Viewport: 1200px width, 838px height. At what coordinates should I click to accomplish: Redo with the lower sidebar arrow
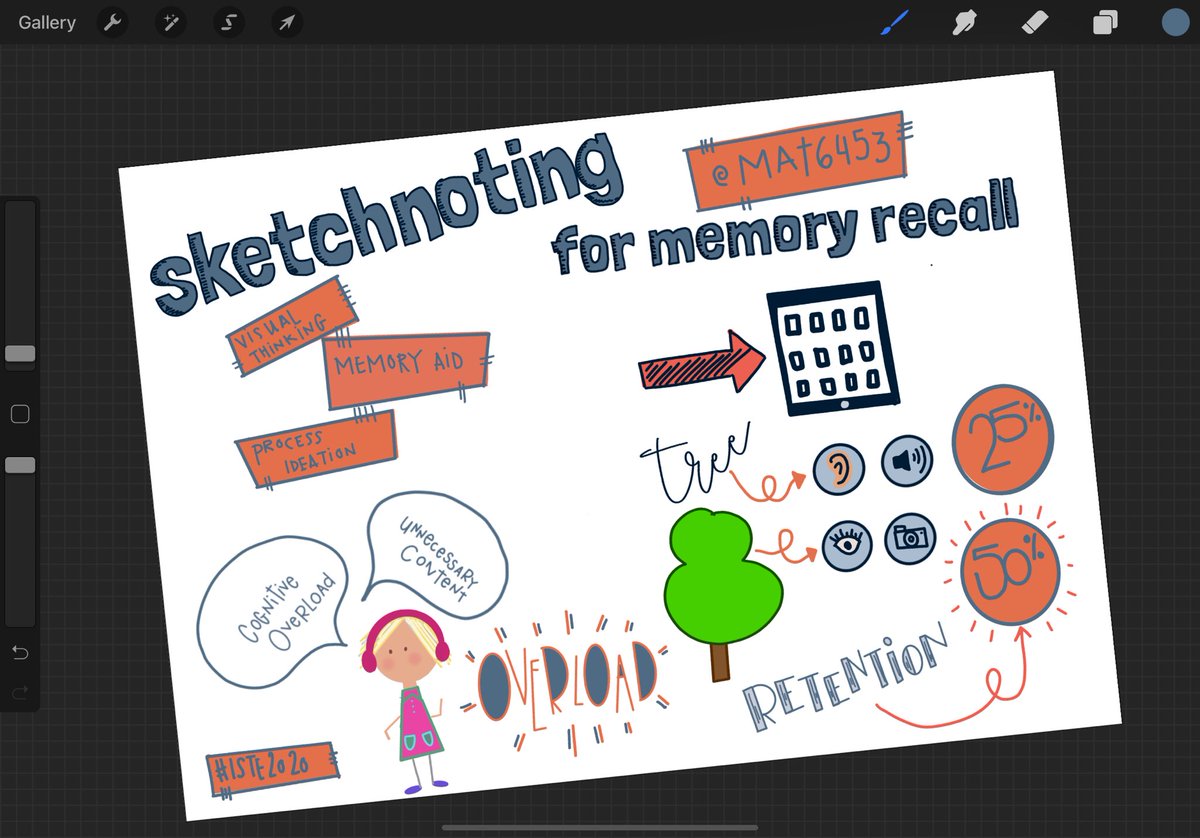coord(20,693)
